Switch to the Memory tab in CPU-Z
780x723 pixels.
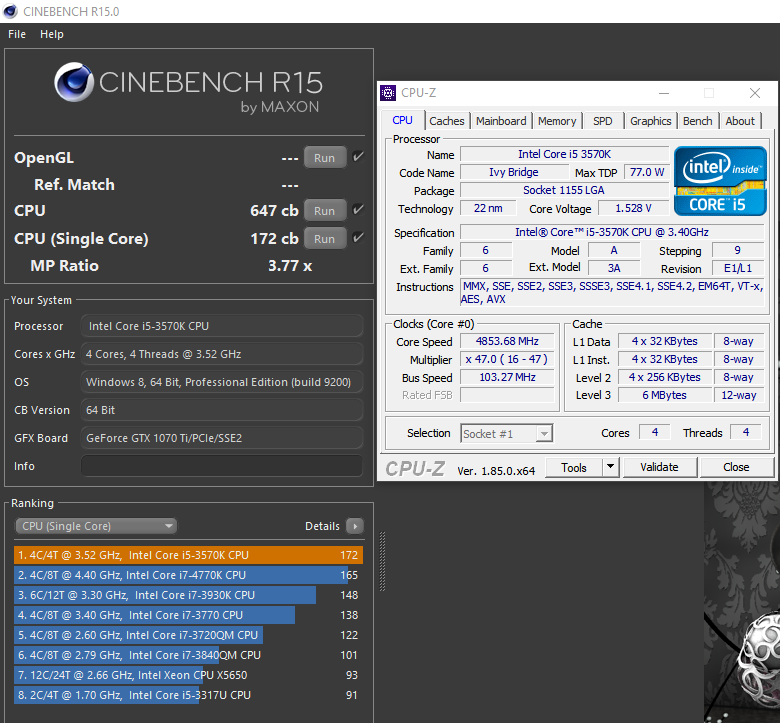click(x=557, y=121)
